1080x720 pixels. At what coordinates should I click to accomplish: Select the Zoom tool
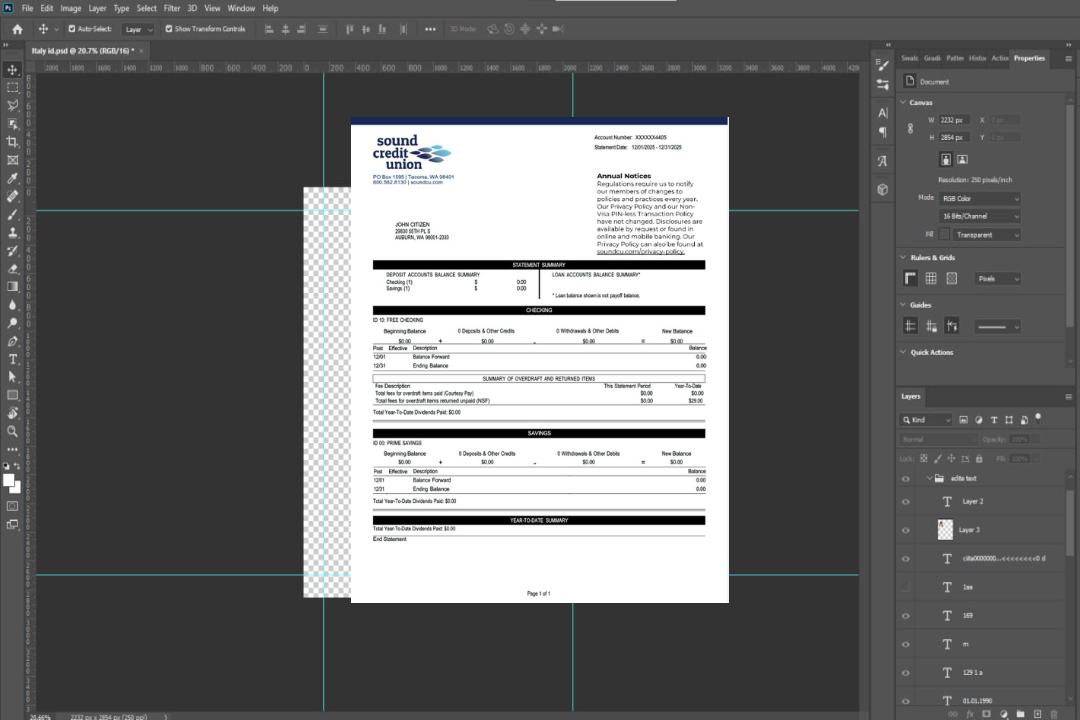coord(12,431)
